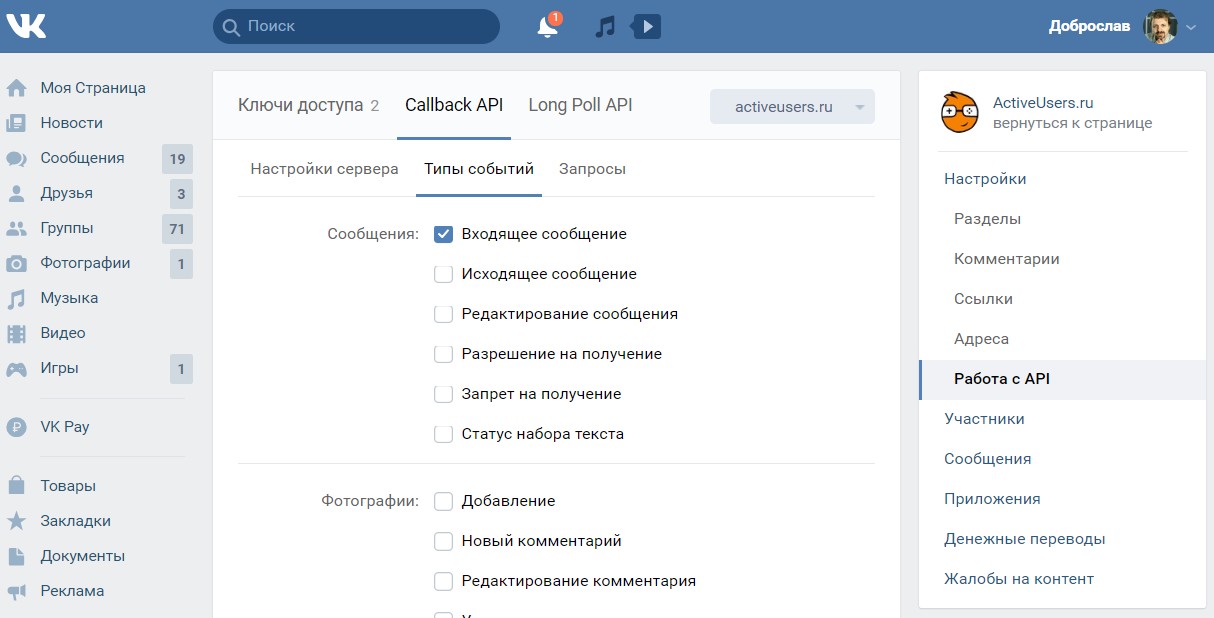Open Настройки in the right menu

coord(985,179)
